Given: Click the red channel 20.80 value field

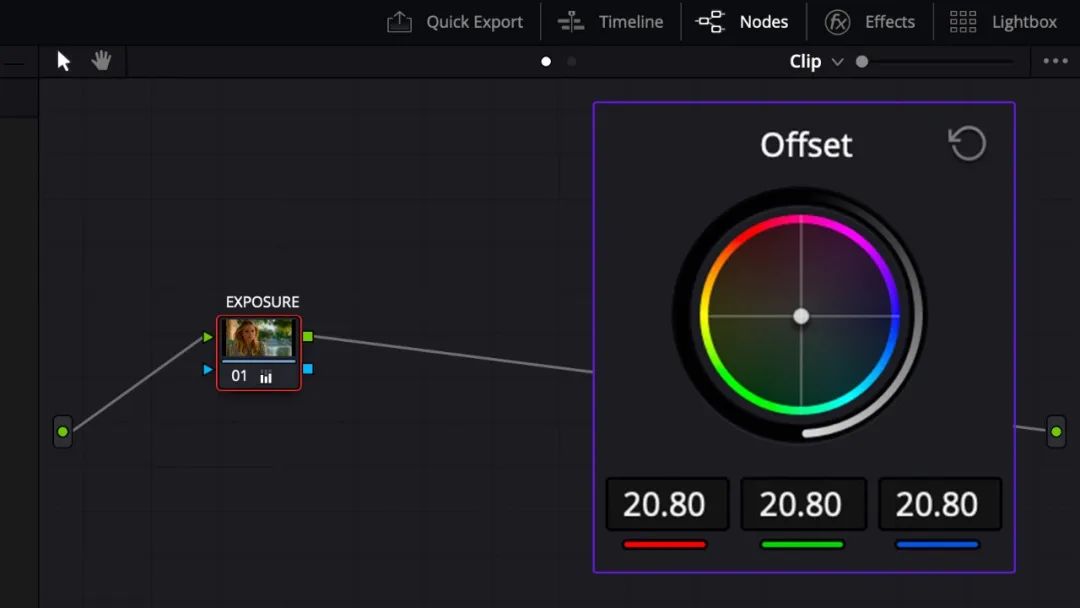Looking at the screenshot, I should pyautogui.click(x=667, y=504).
